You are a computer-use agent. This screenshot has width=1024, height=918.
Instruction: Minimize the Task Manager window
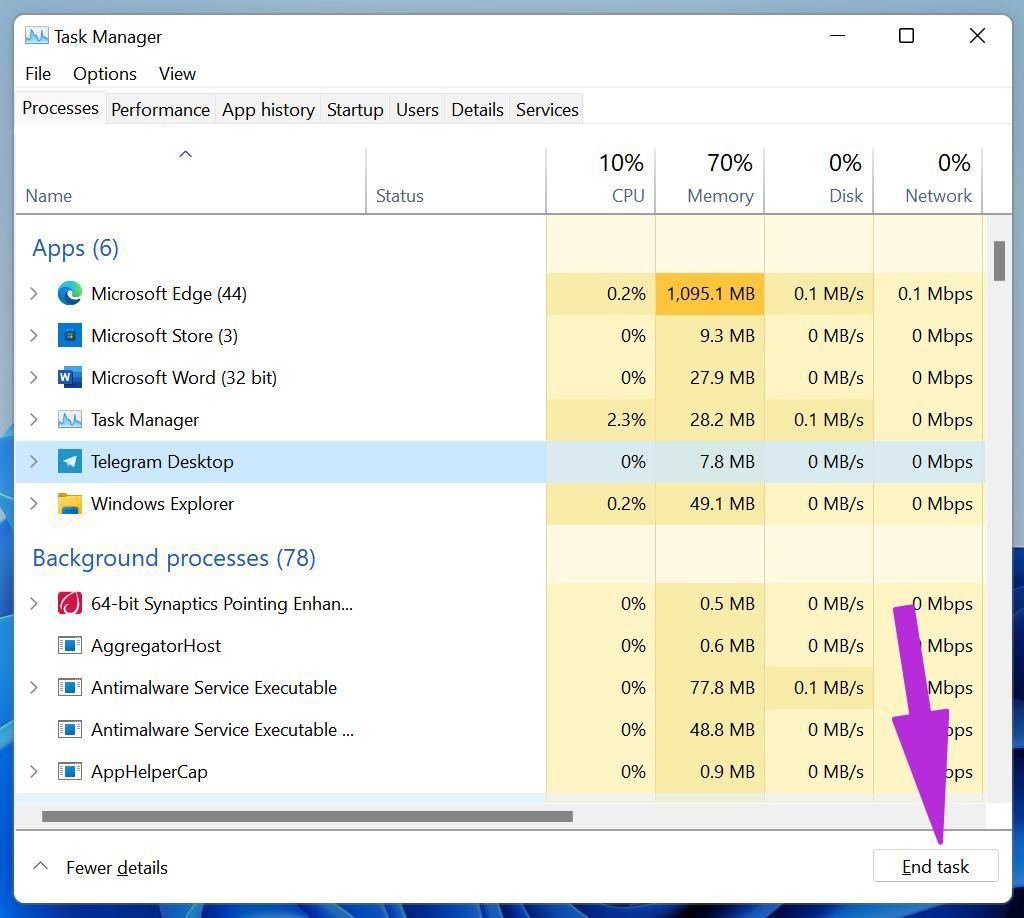tap(837, 35)
